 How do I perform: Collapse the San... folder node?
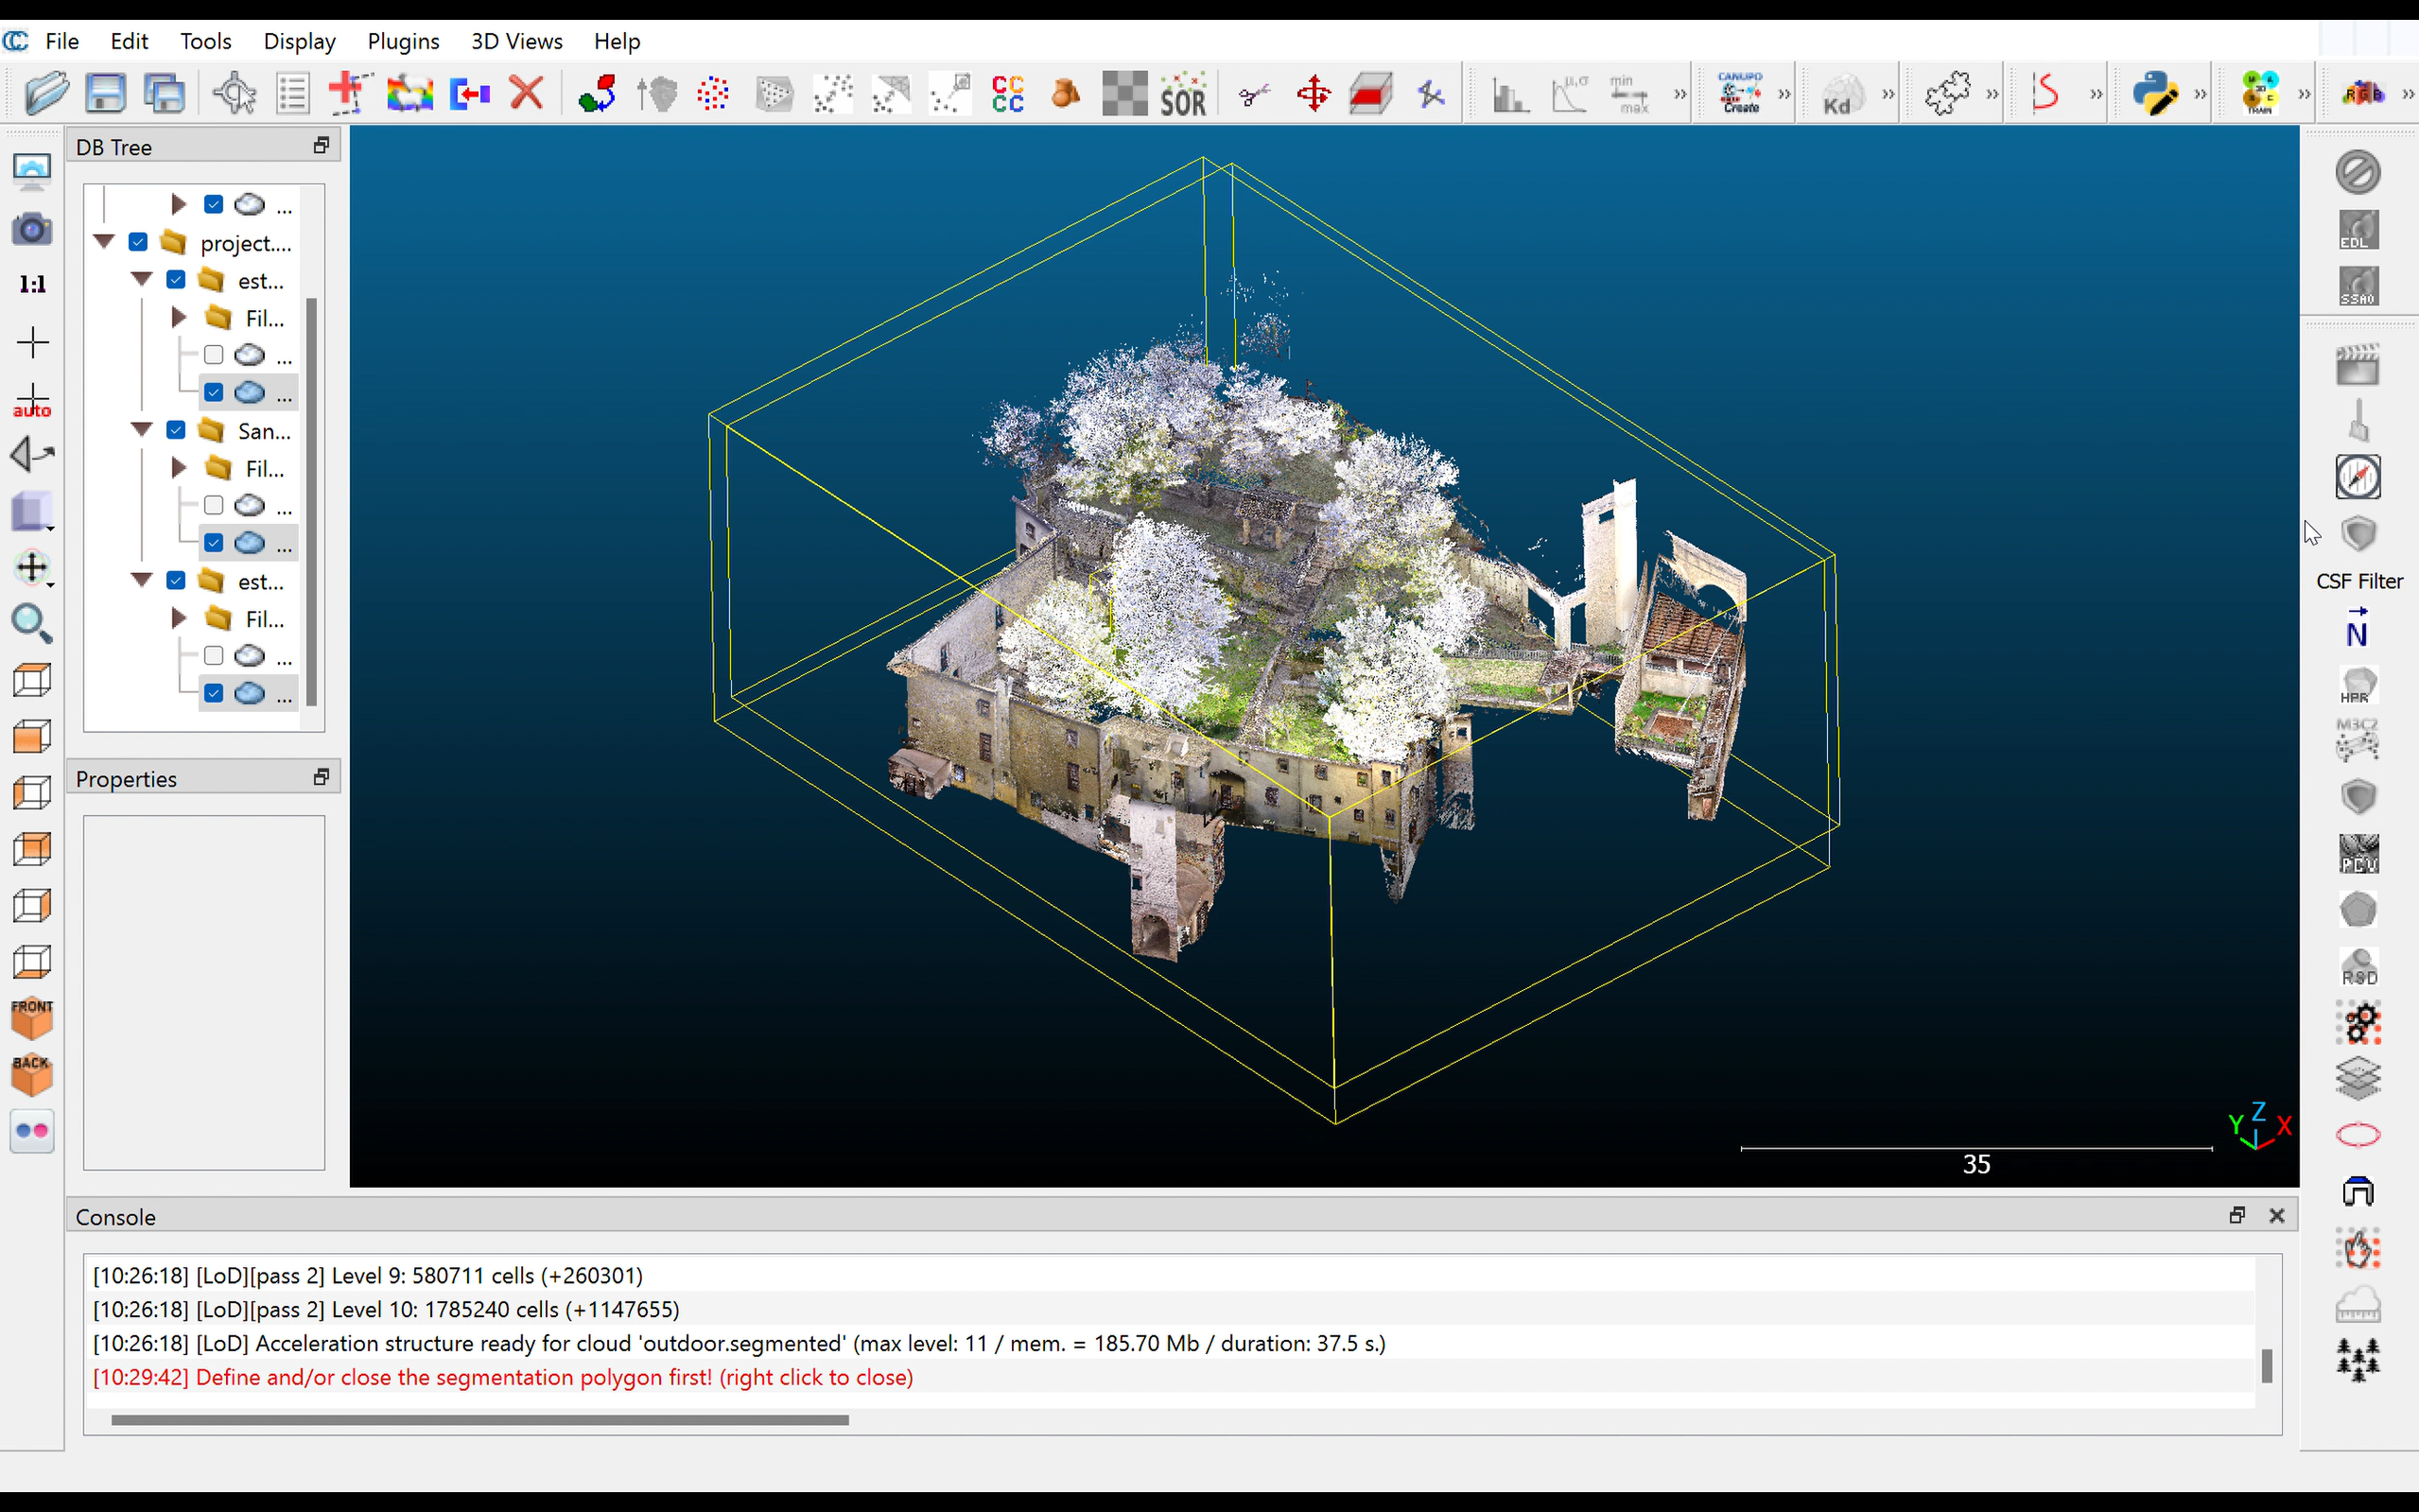(142, 430)
